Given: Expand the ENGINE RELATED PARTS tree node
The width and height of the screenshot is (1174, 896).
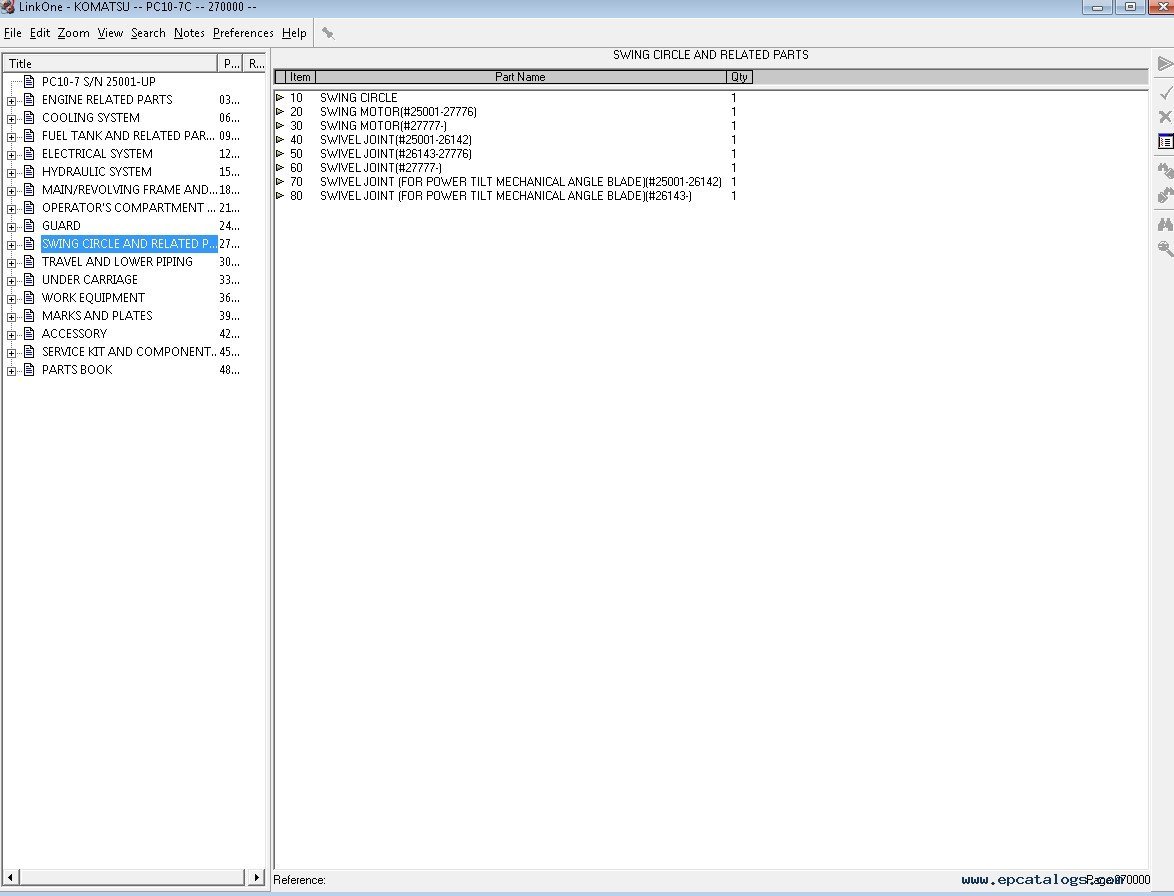Looking at the screenshot, I should coord(12,100).
